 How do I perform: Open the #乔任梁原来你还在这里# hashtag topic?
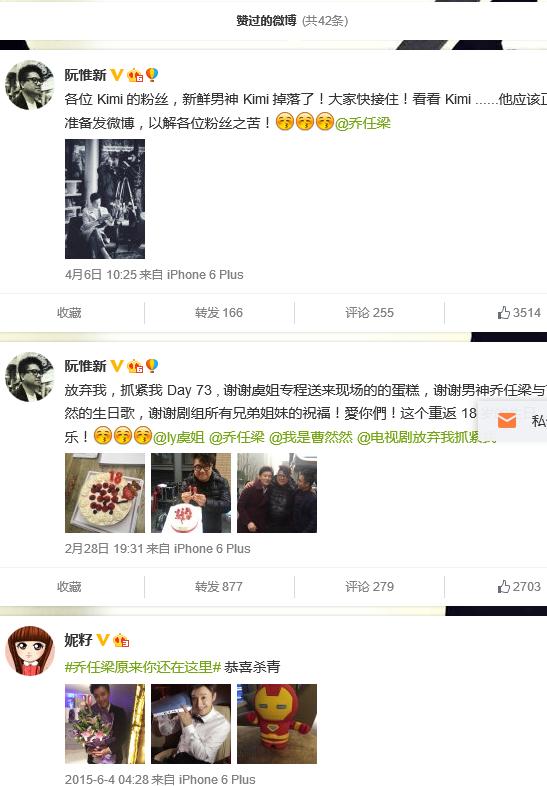(x=143, y=667)
